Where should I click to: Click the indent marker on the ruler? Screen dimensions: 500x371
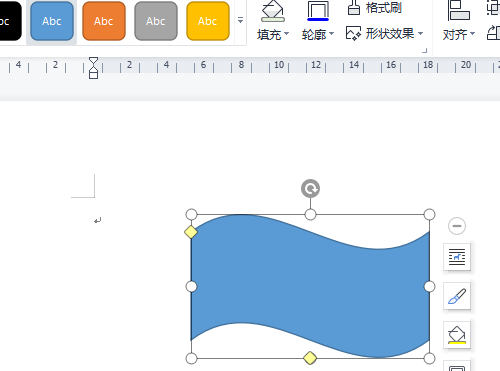(x=94, y=68)
